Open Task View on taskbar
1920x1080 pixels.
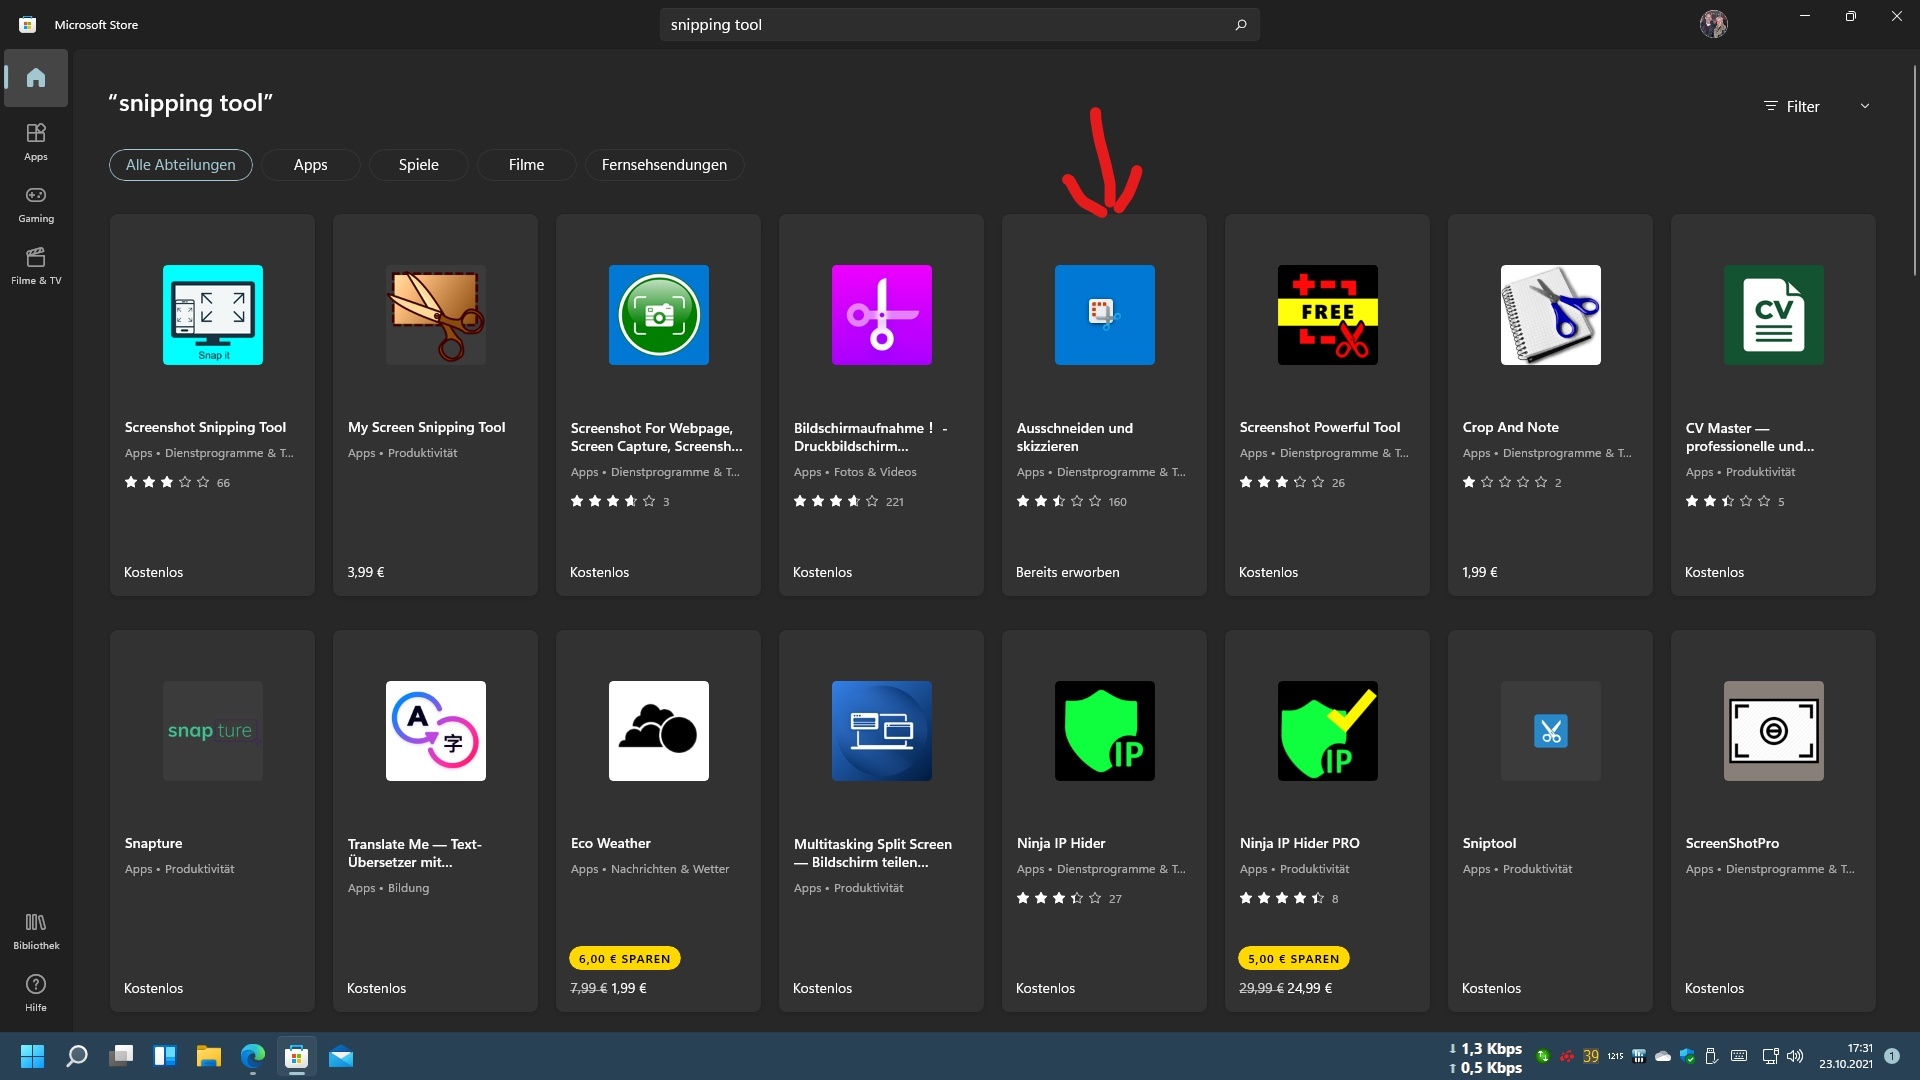coord(121,1056)
